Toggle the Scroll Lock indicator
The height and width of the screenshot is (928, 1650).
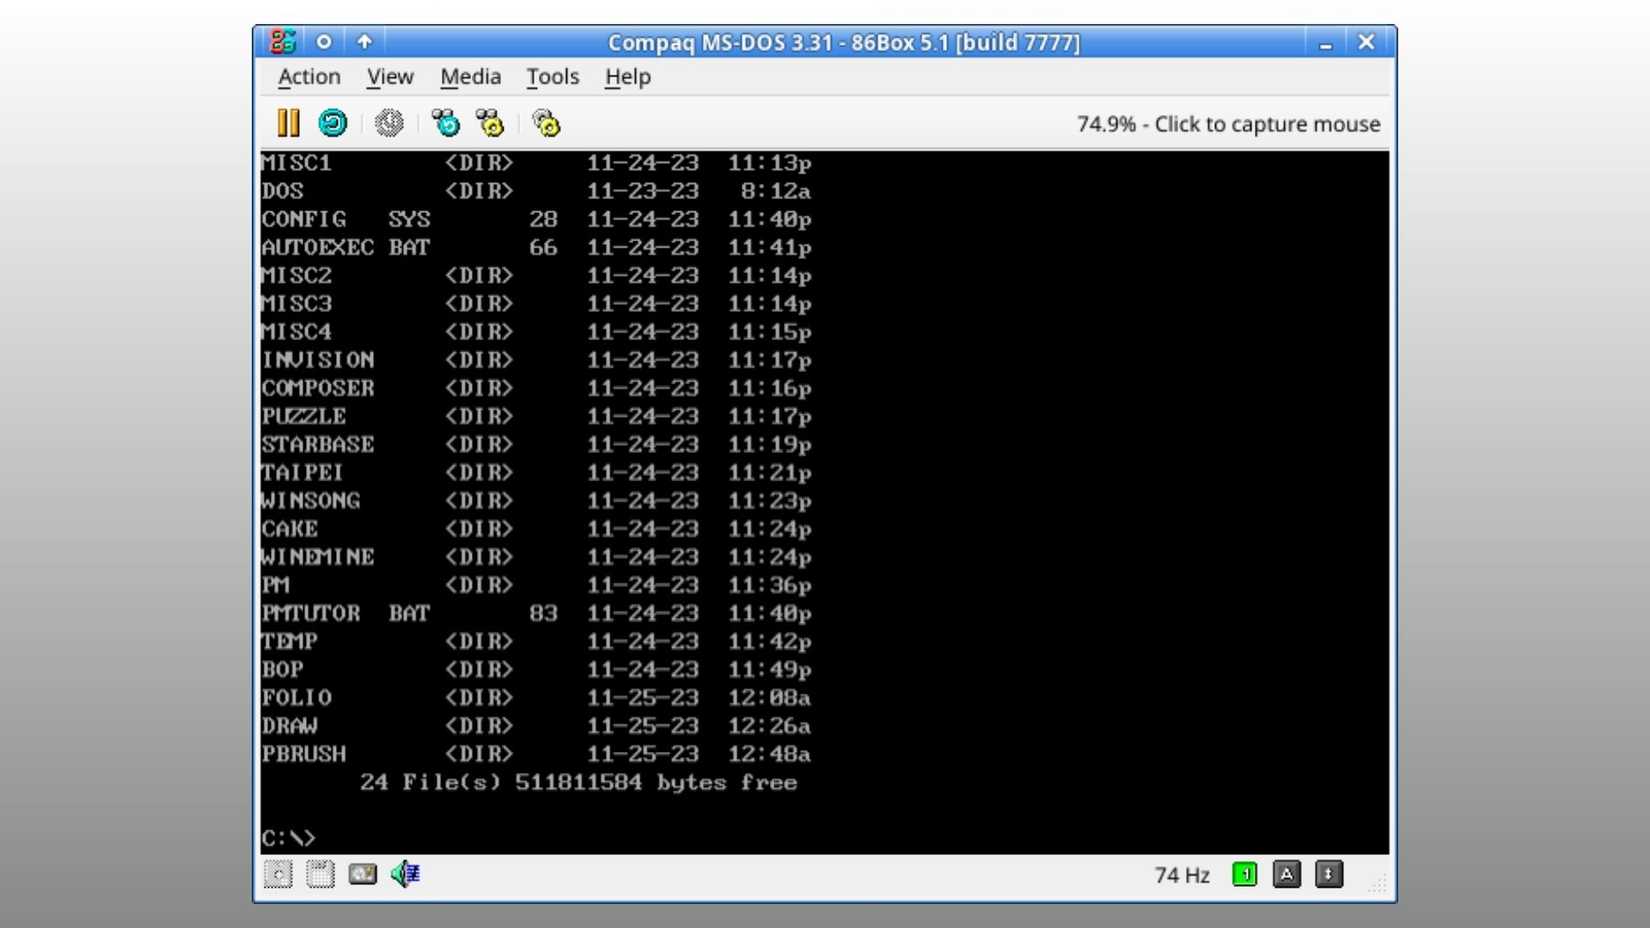(x=1329, y=875)
